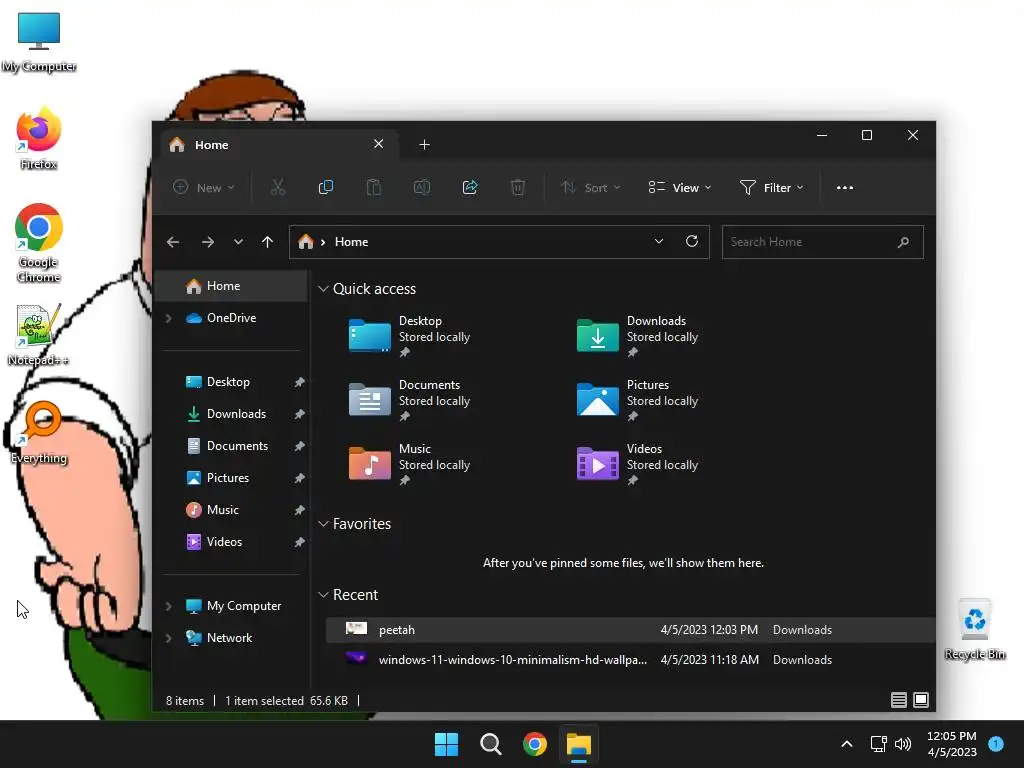
Task: Click the Paste clipboard icon
Action: [x=374, y=187]
